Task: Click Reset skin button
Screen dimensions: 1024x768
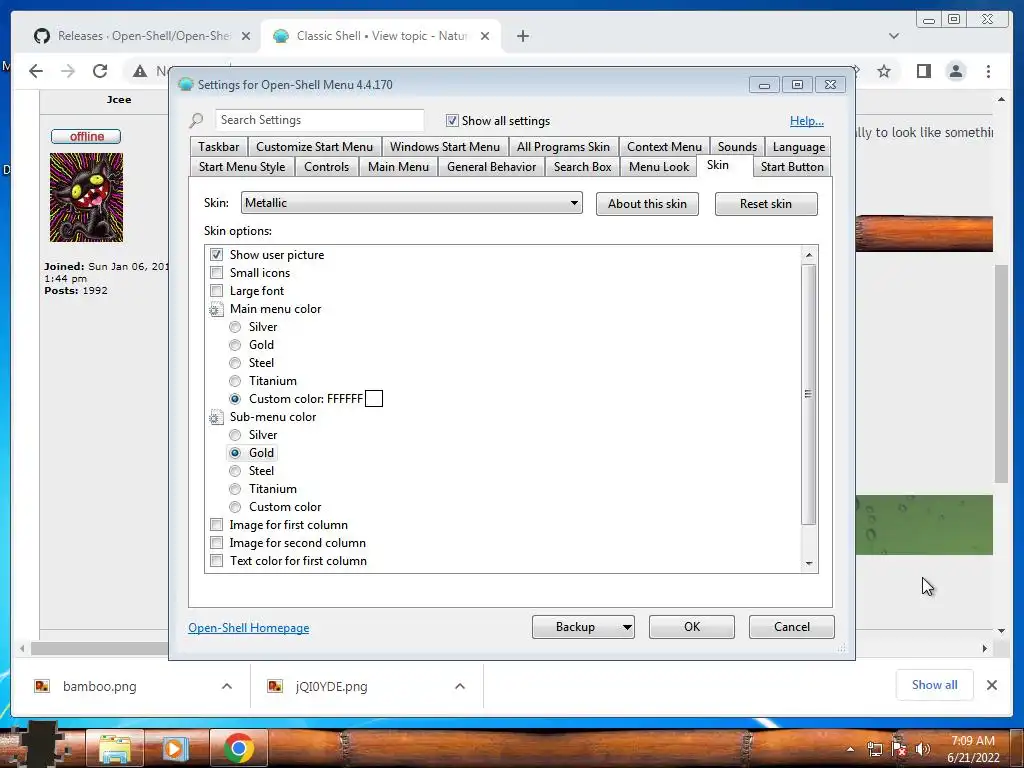Action: coord(766,204)
